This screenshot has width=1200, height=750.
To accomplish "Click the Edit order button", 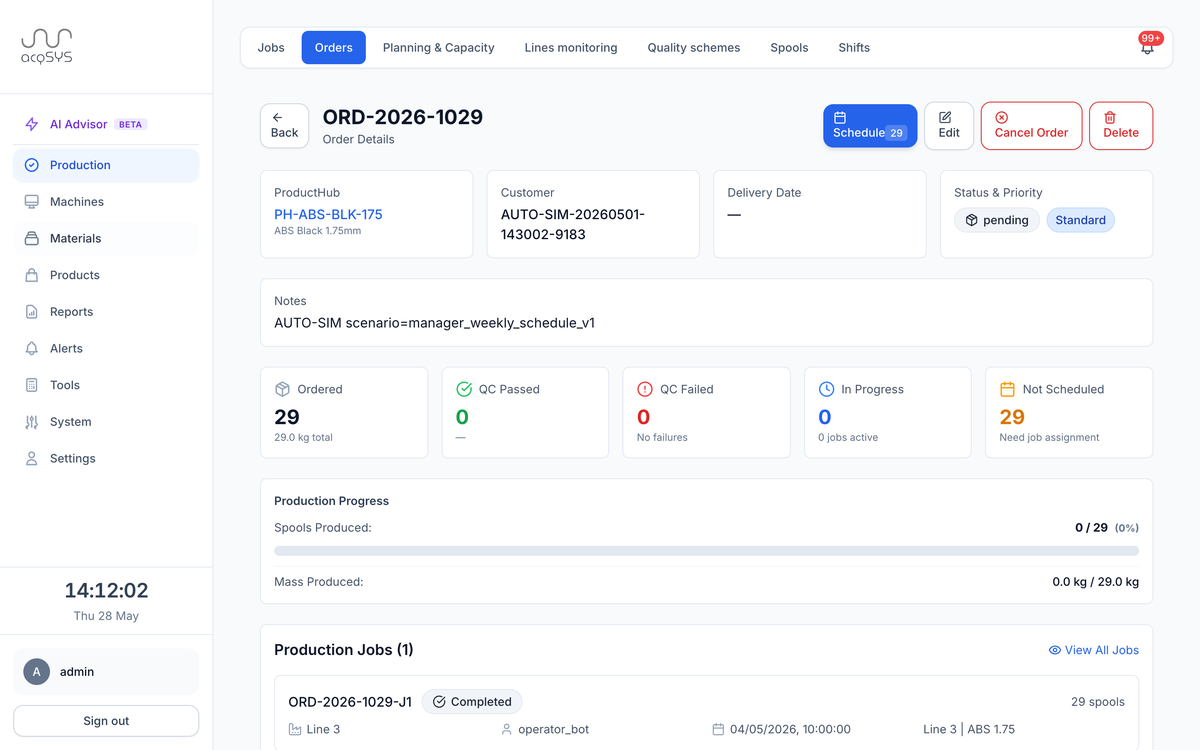I will 949,126.
